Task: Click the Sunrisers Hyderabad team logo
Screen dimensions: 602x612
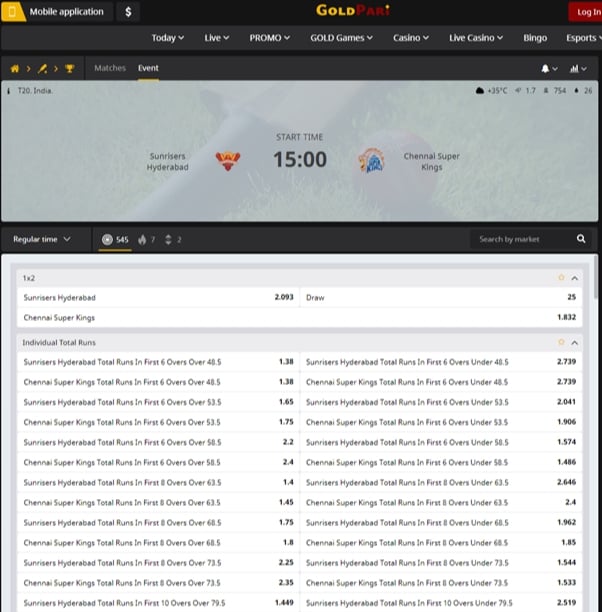Action: click(x=228, y=161)
